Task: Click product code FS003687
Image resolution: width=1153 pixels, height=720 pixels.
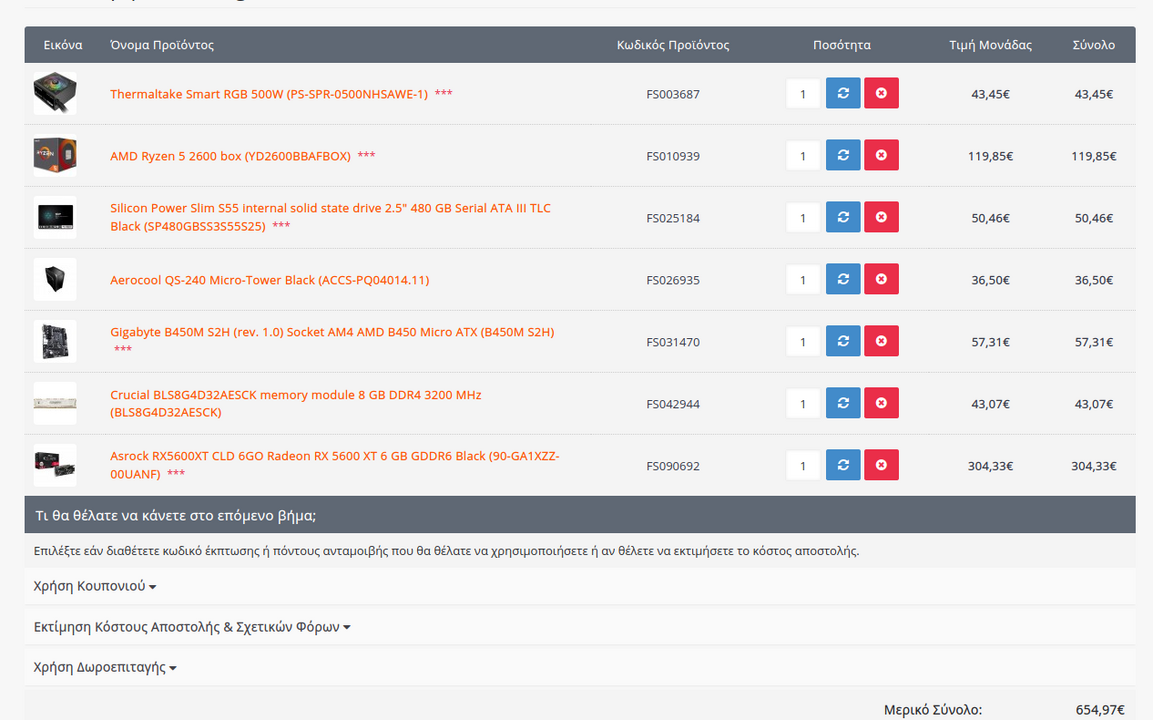Action: [673, 94]
